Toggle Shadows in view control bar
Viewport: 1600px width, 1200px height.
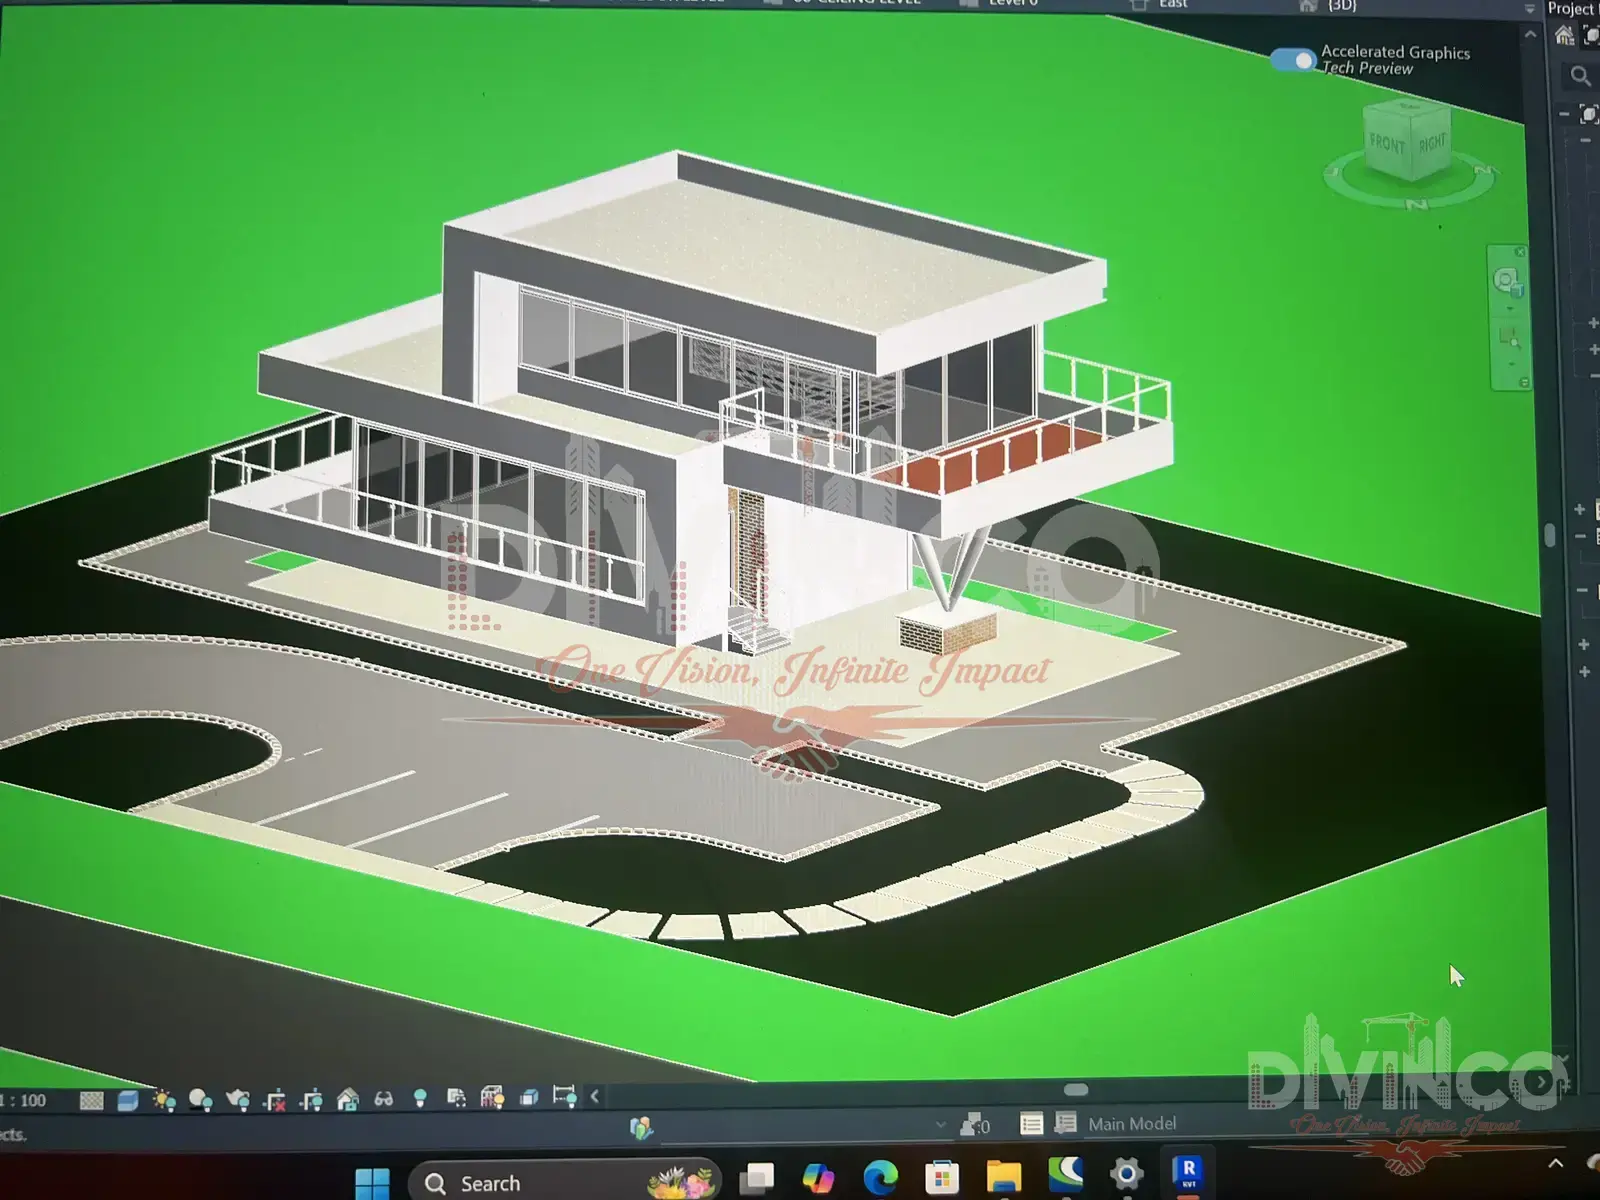200,1100
